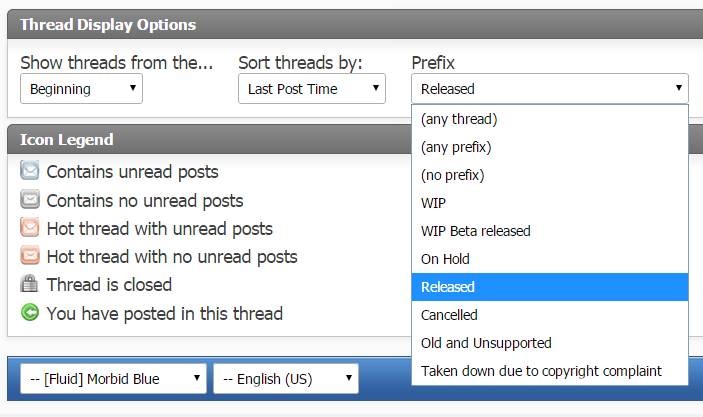Choose 'Taken down due to copyright complaint'
Screen dimensions: 703x417
(x=541, y=371)
